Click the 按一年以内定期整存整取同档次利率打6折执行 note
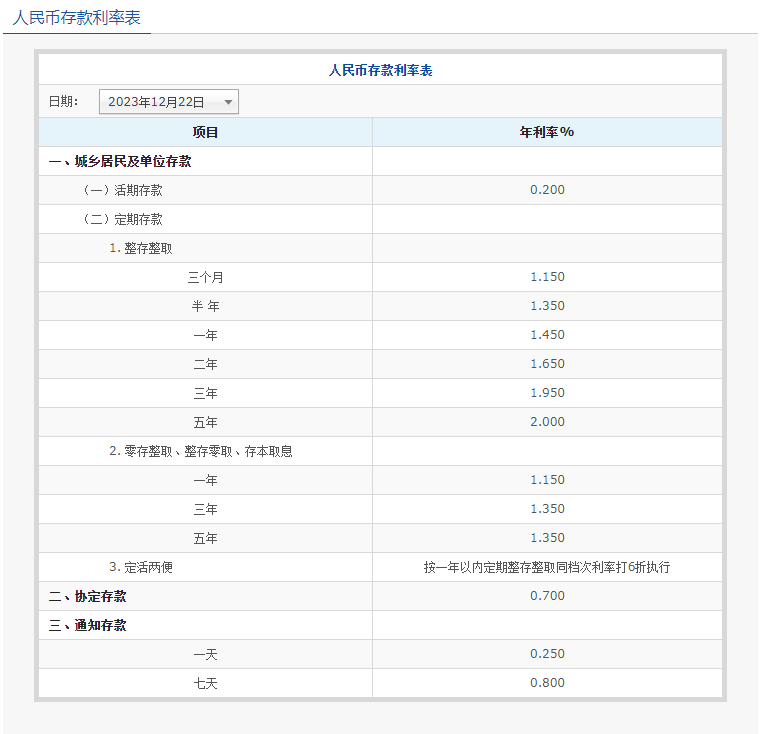This screenshot has height=734, width=760. click(547, 567)
